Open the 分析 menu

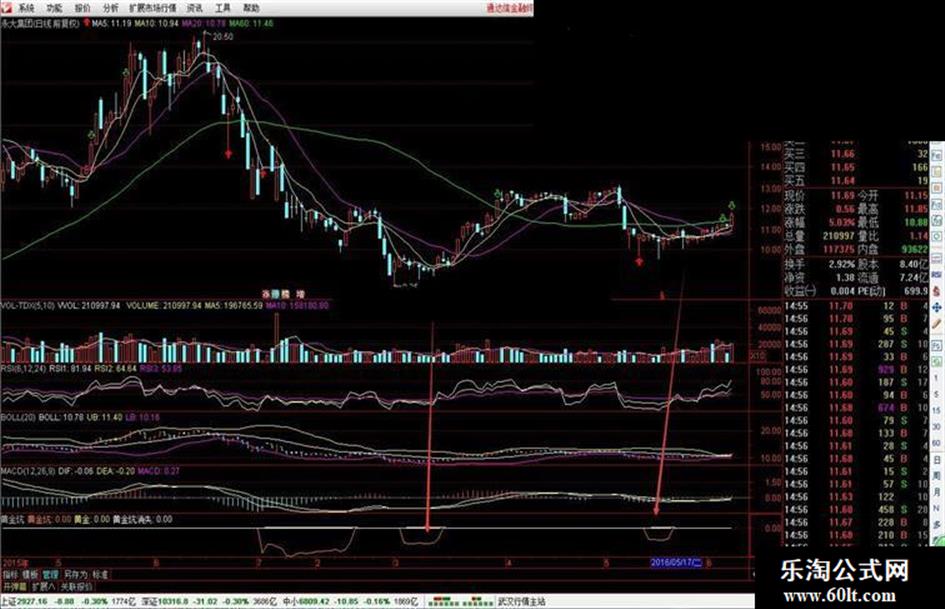(x=110, y=8)
